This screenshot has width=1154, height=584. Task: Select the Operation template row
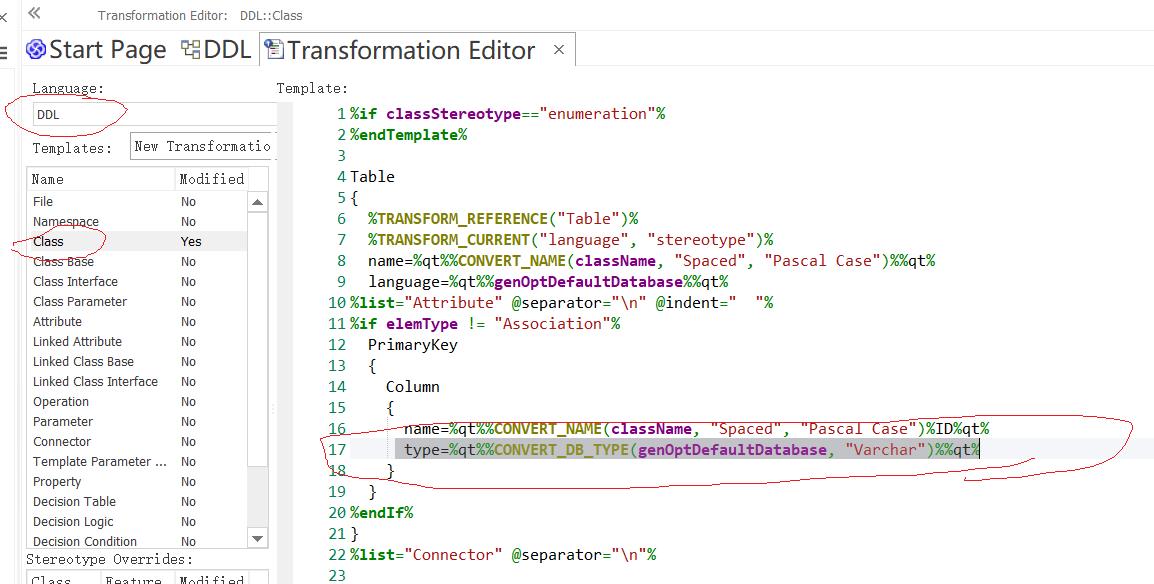tap(137, 402)
